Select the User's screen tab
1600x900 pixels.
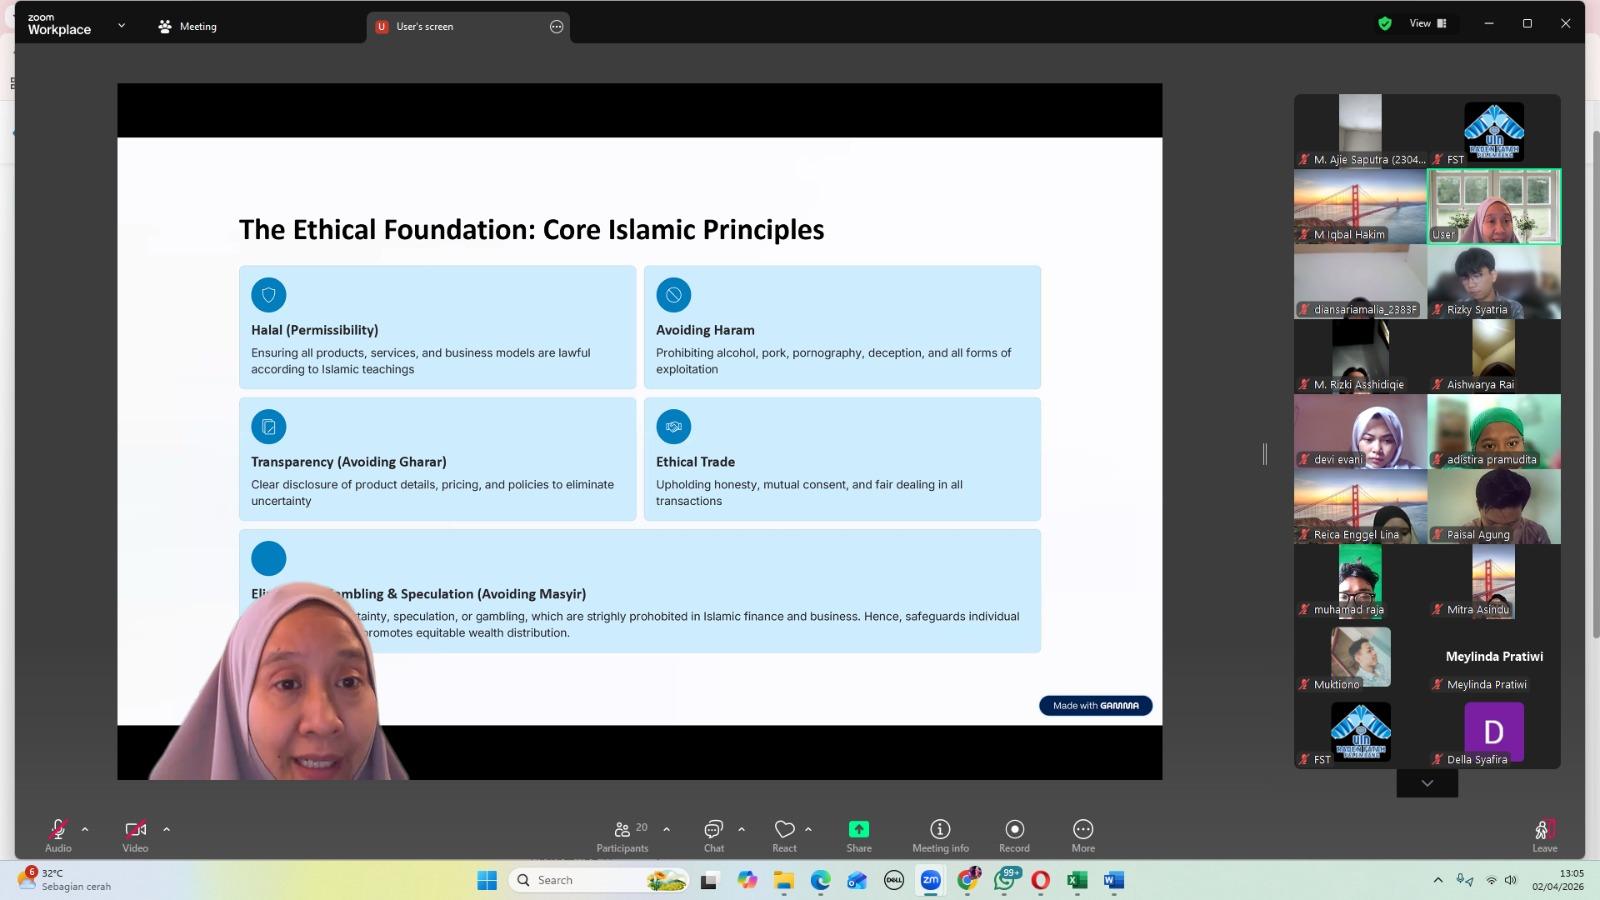click(x=456, y=27)
